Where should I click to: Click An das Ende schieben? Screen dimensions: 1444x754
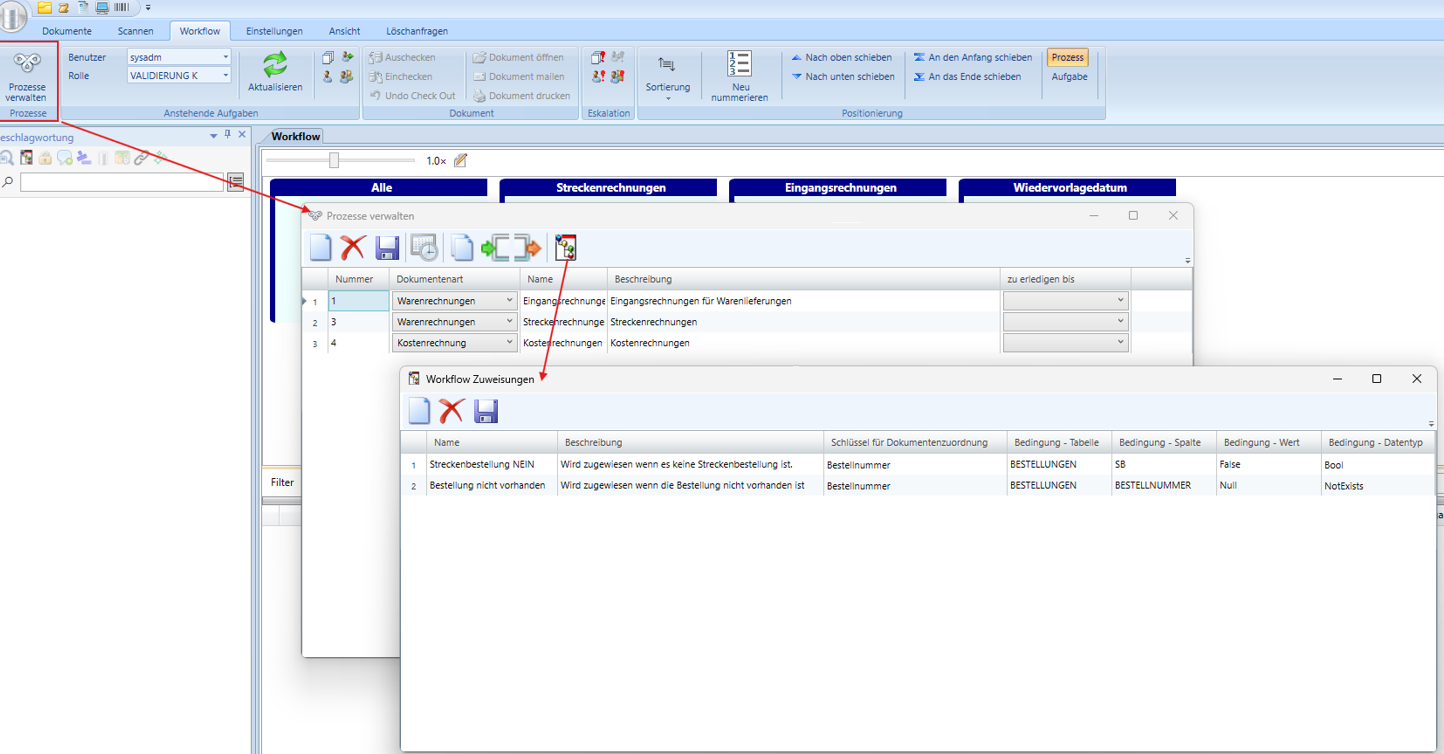966,77
